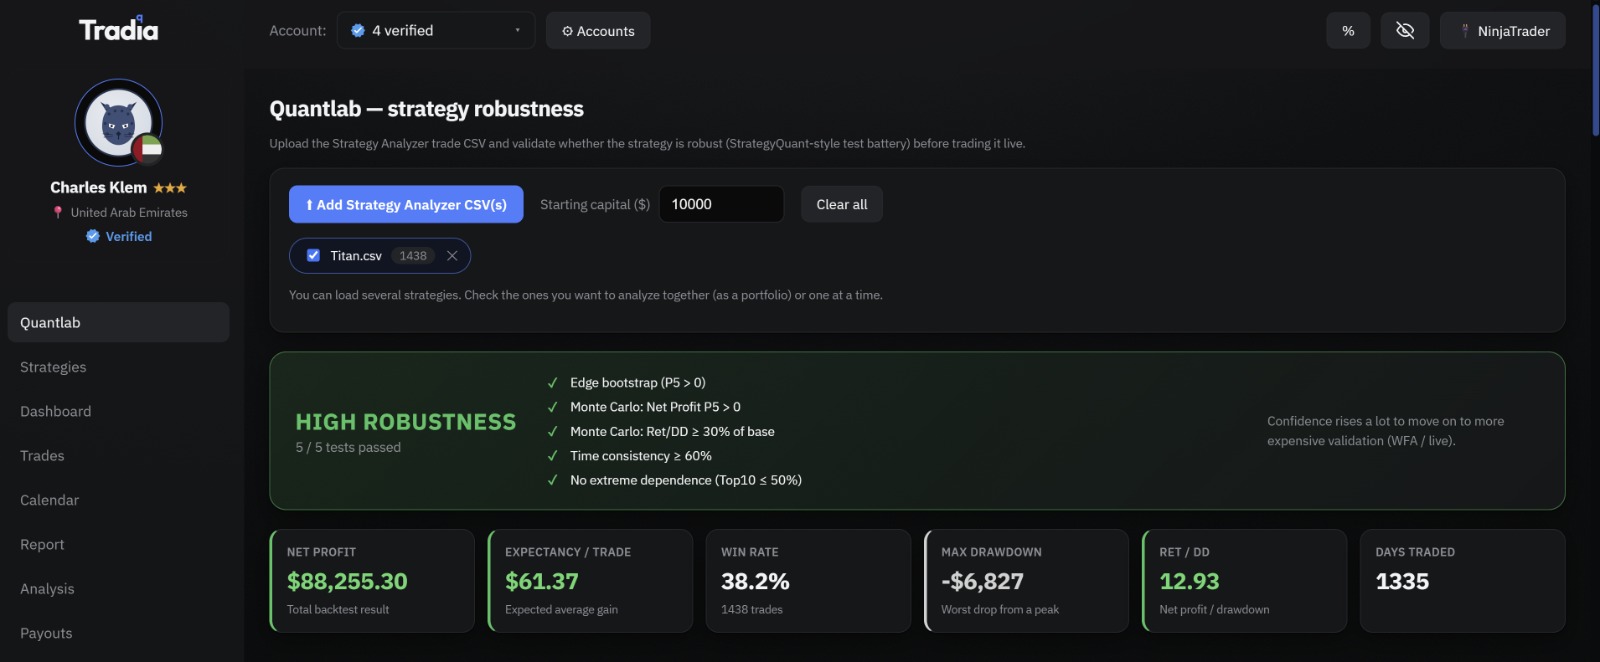The image size is (1600, 662).
Task: Click the Time consistency check mark
Action: pyautogui.click(x=552, y=456)
